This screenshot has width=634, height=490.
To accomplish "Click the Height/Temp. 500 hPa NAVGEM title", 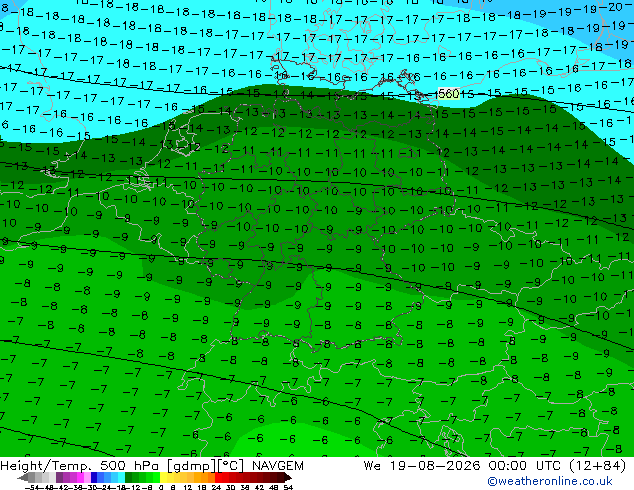I will [x=152, y=466].
